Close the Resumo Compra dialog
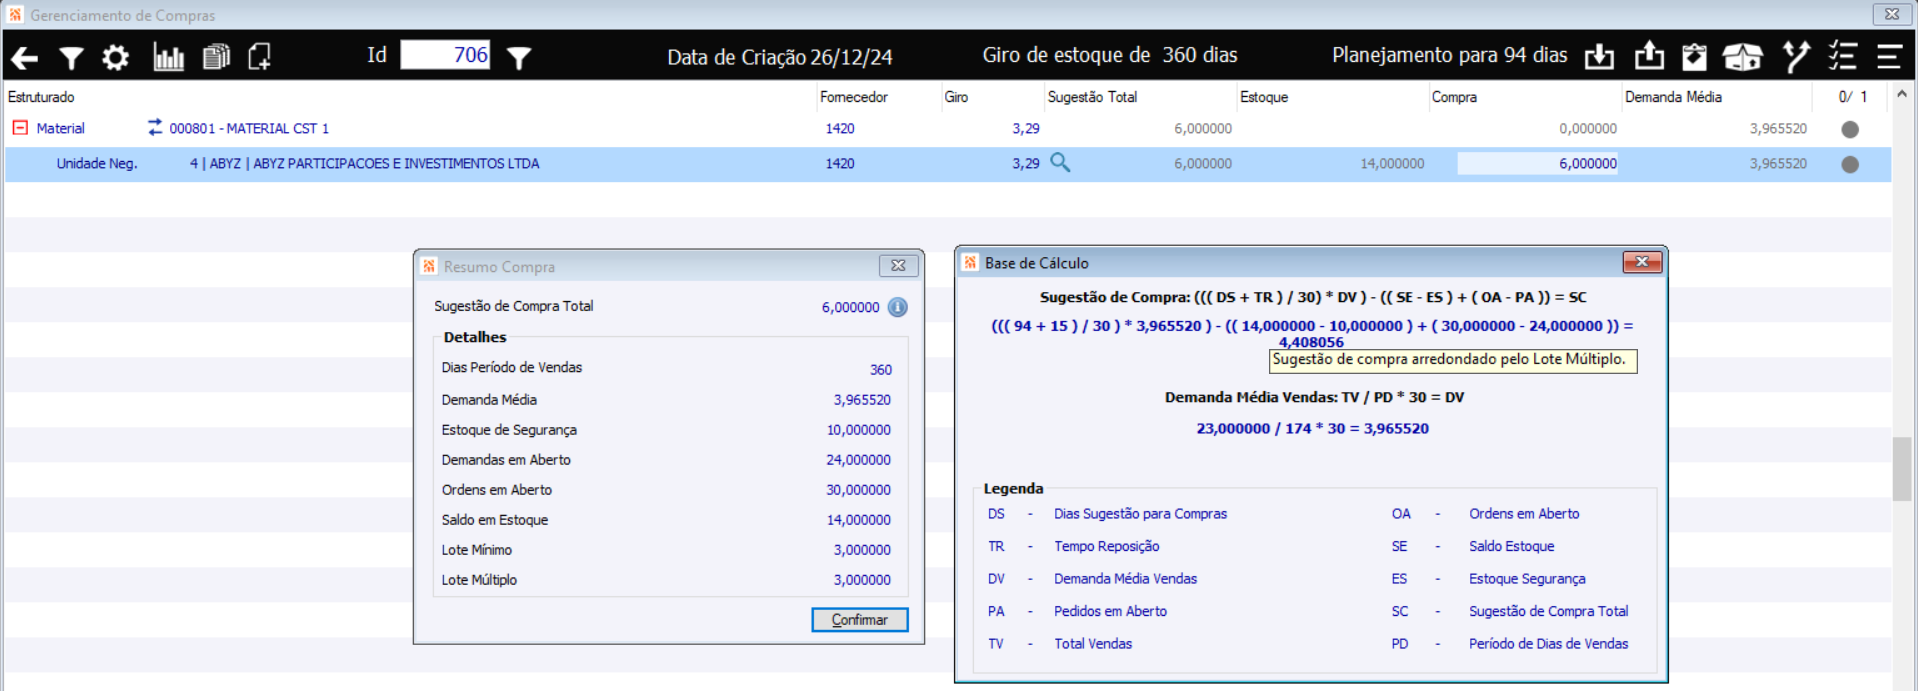Viewport: 1918px width, 691px height. (898, 265)
